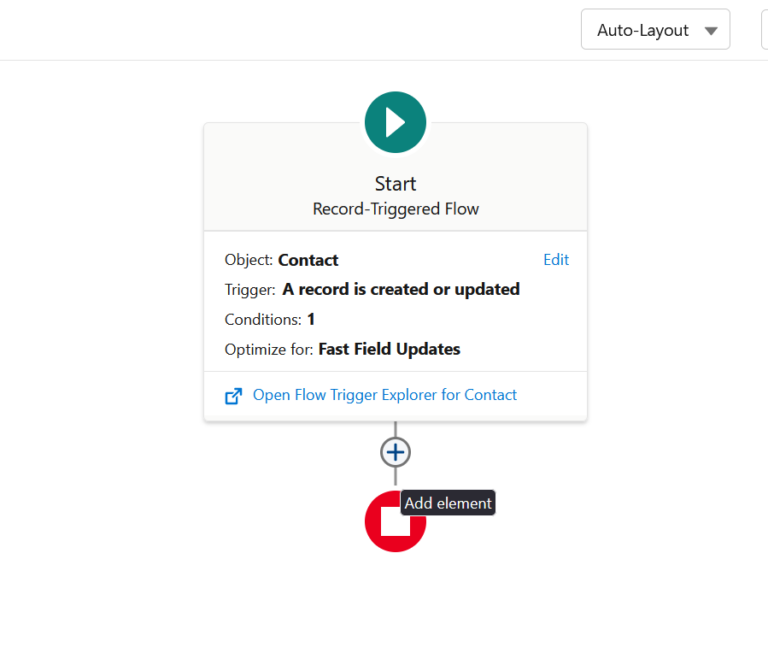
Task: Click the partially visible button right of Auto-Layout
Action: 764,30
